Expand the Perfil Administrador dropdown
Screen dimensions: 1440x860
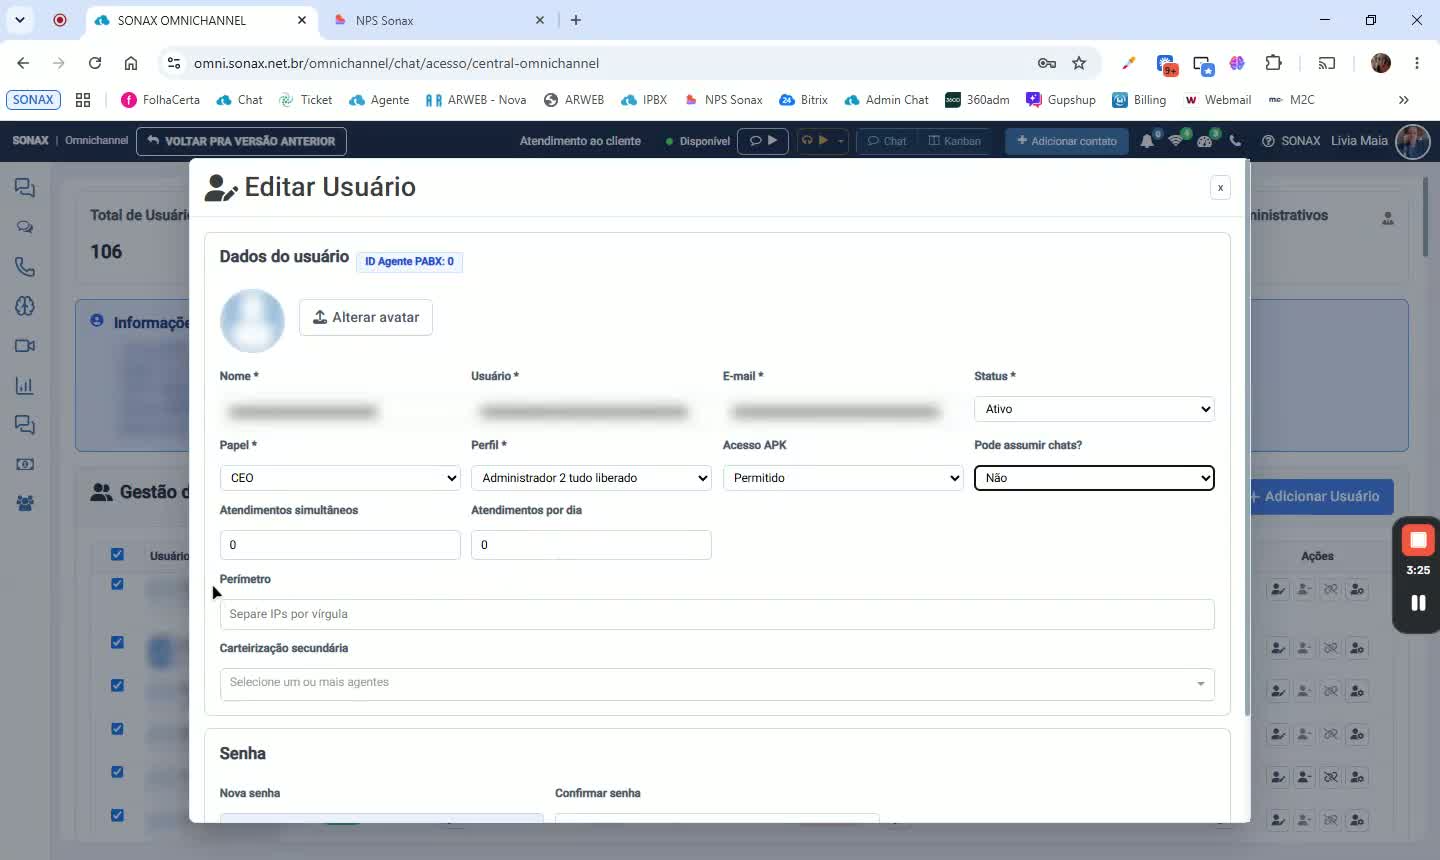click(x=591, y=478)
